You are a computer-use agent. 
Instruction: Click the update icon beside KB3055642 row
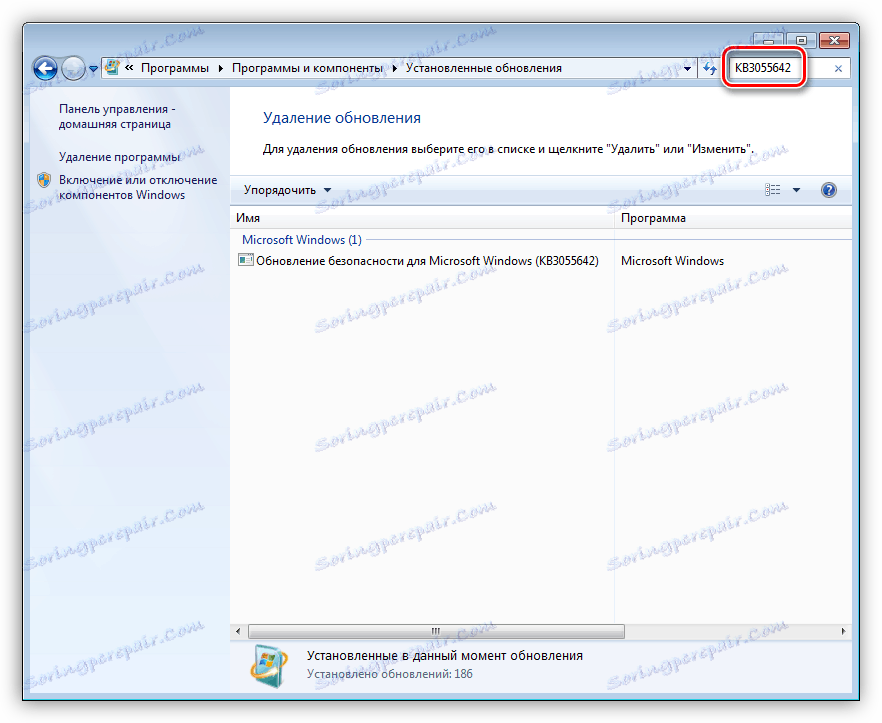[245, 260]
